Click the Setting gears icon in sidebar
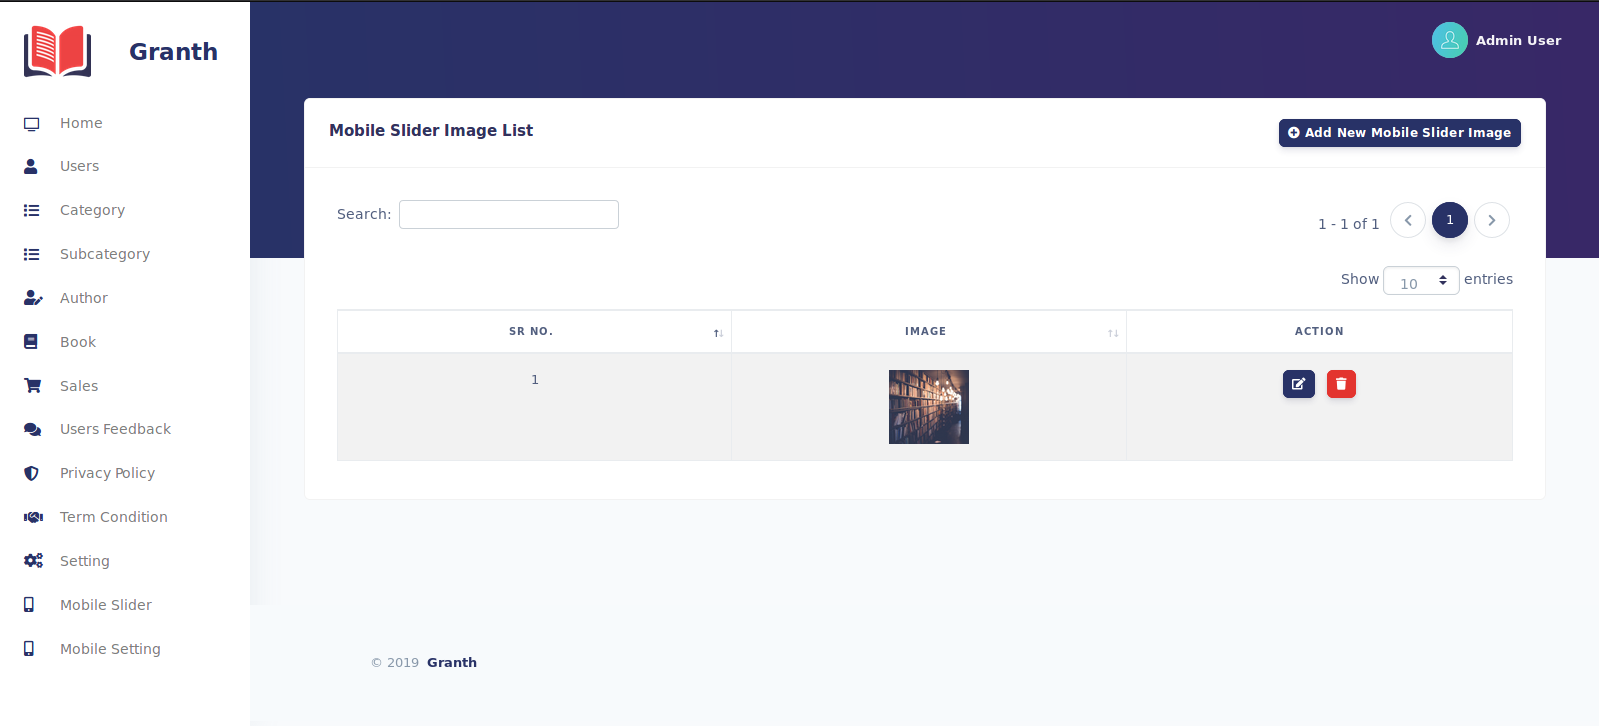This screenshot has width=1599, height=726. click(33, 561)
